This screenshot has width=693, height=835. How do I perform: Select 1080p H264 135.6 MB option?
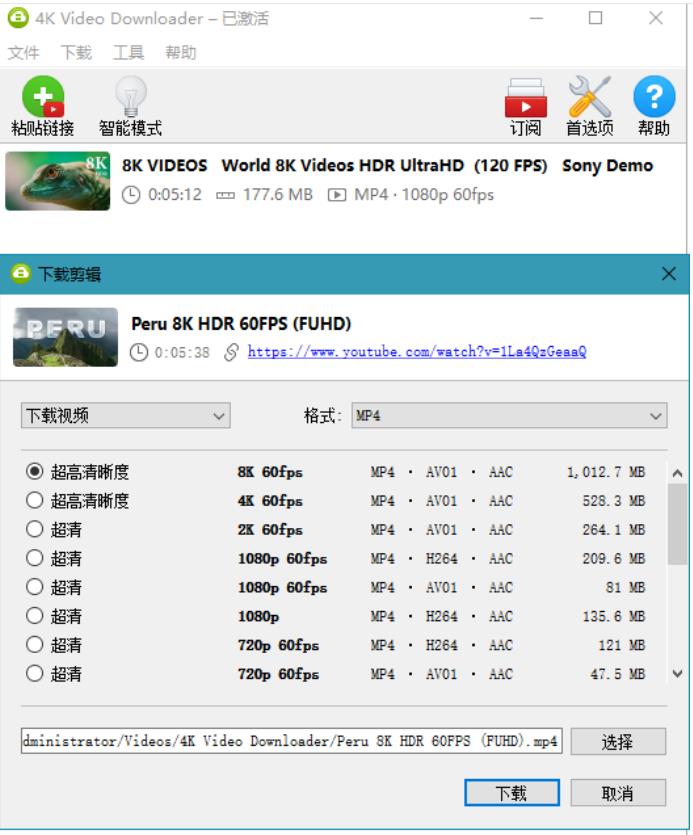coord(34,616)
